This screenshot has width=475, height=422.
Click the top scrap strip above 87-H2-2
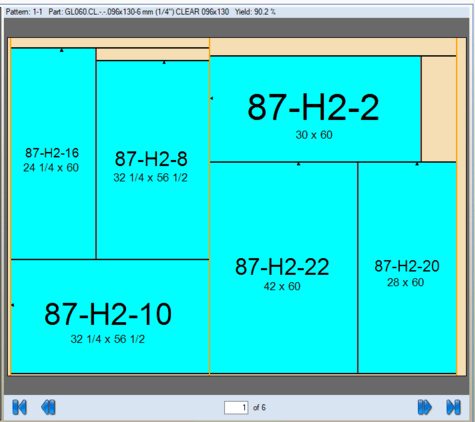coord(333,47)
